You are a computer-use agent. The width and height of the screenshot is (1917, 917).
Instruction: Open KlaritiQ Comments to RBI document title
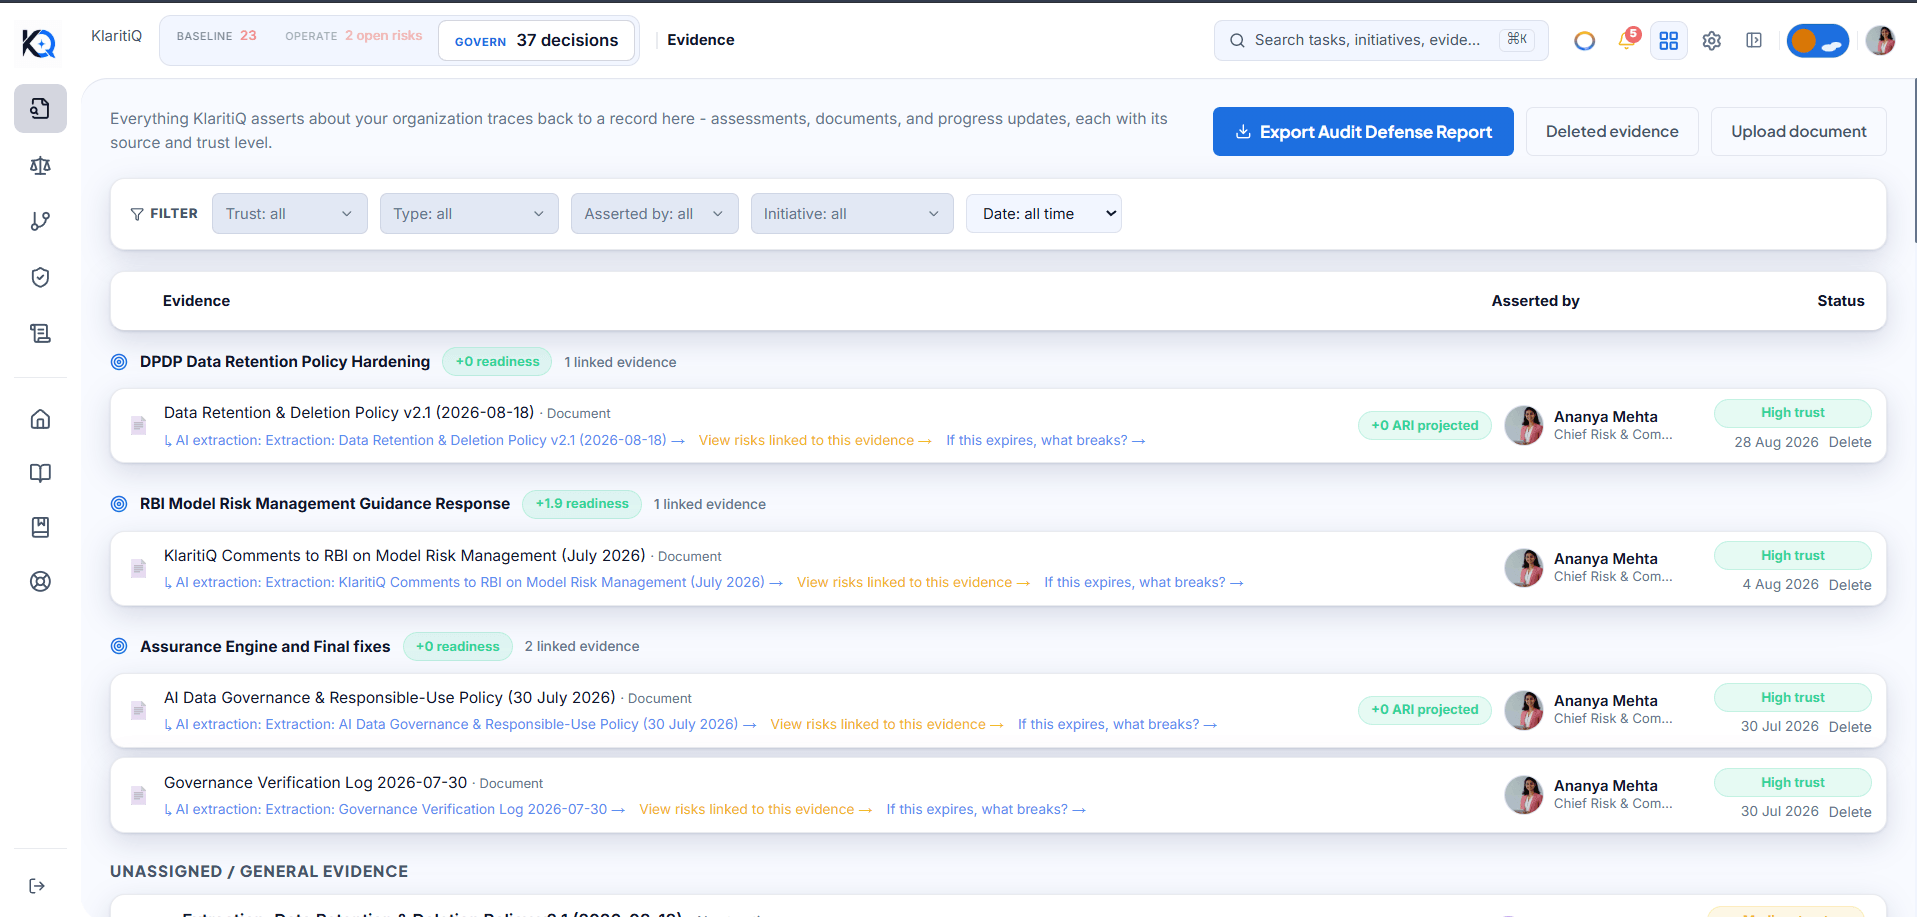[404, 556]
